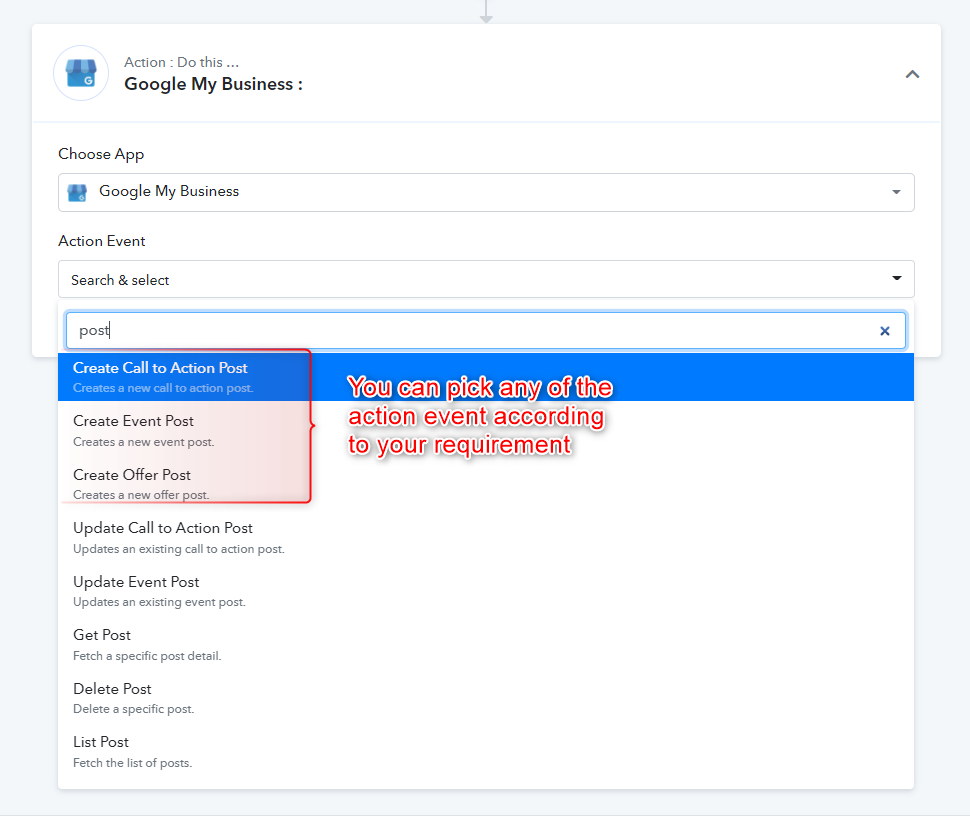Open the Choose App dropdown
This screenshot has width=970, height=816.
486,192
